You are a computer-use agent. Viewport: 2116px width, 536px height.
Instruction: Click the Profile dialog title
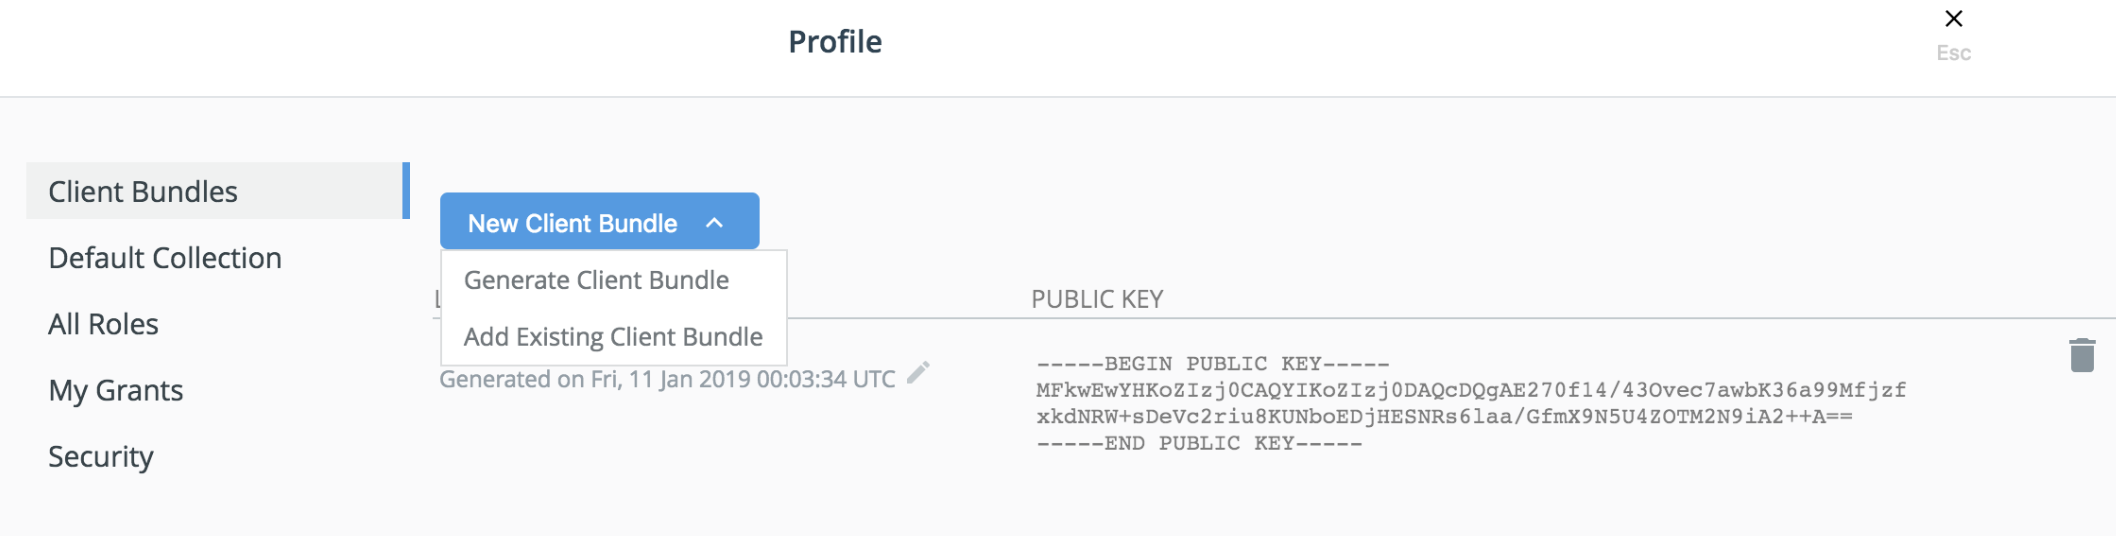coord(835,42)
